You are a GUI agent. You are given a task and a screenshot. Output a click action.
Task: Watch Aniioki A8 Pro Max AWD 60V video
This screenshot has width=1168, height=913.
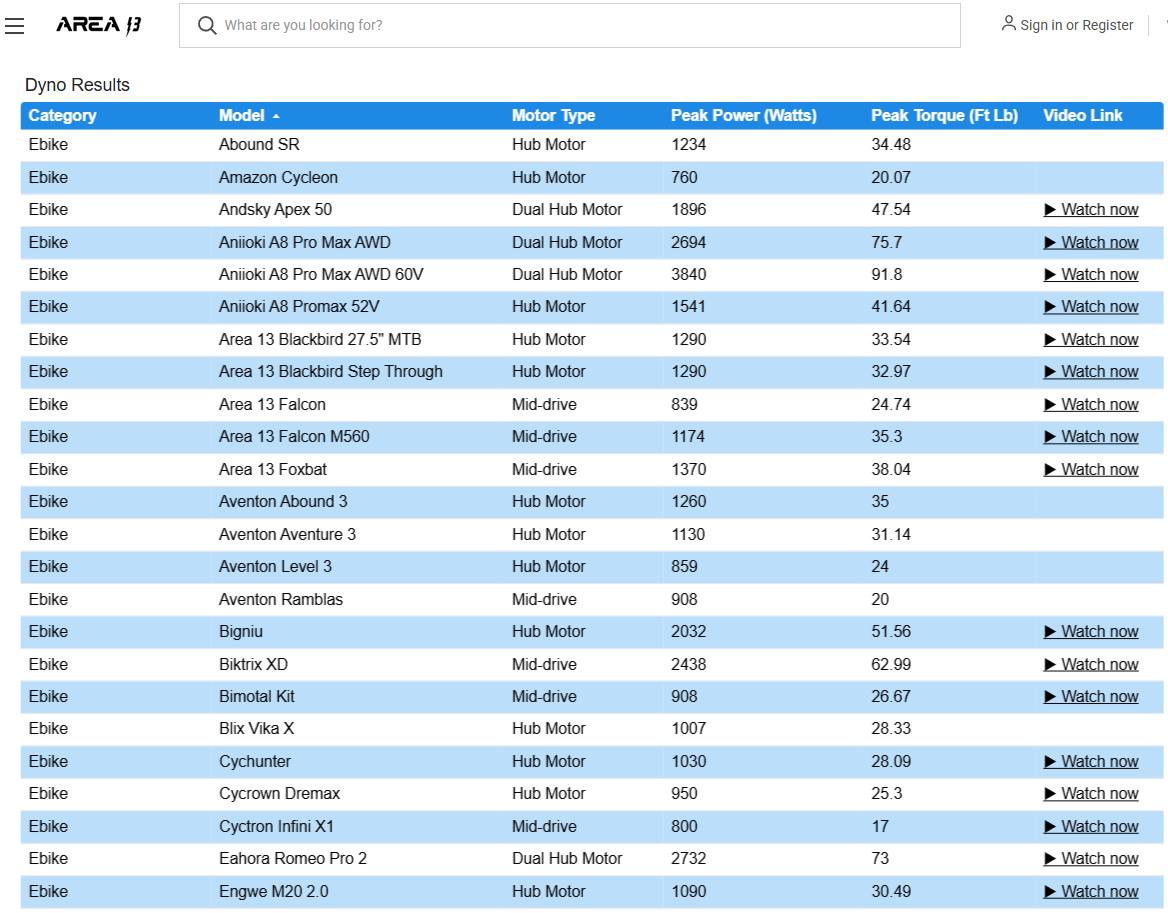point(1091,275)
